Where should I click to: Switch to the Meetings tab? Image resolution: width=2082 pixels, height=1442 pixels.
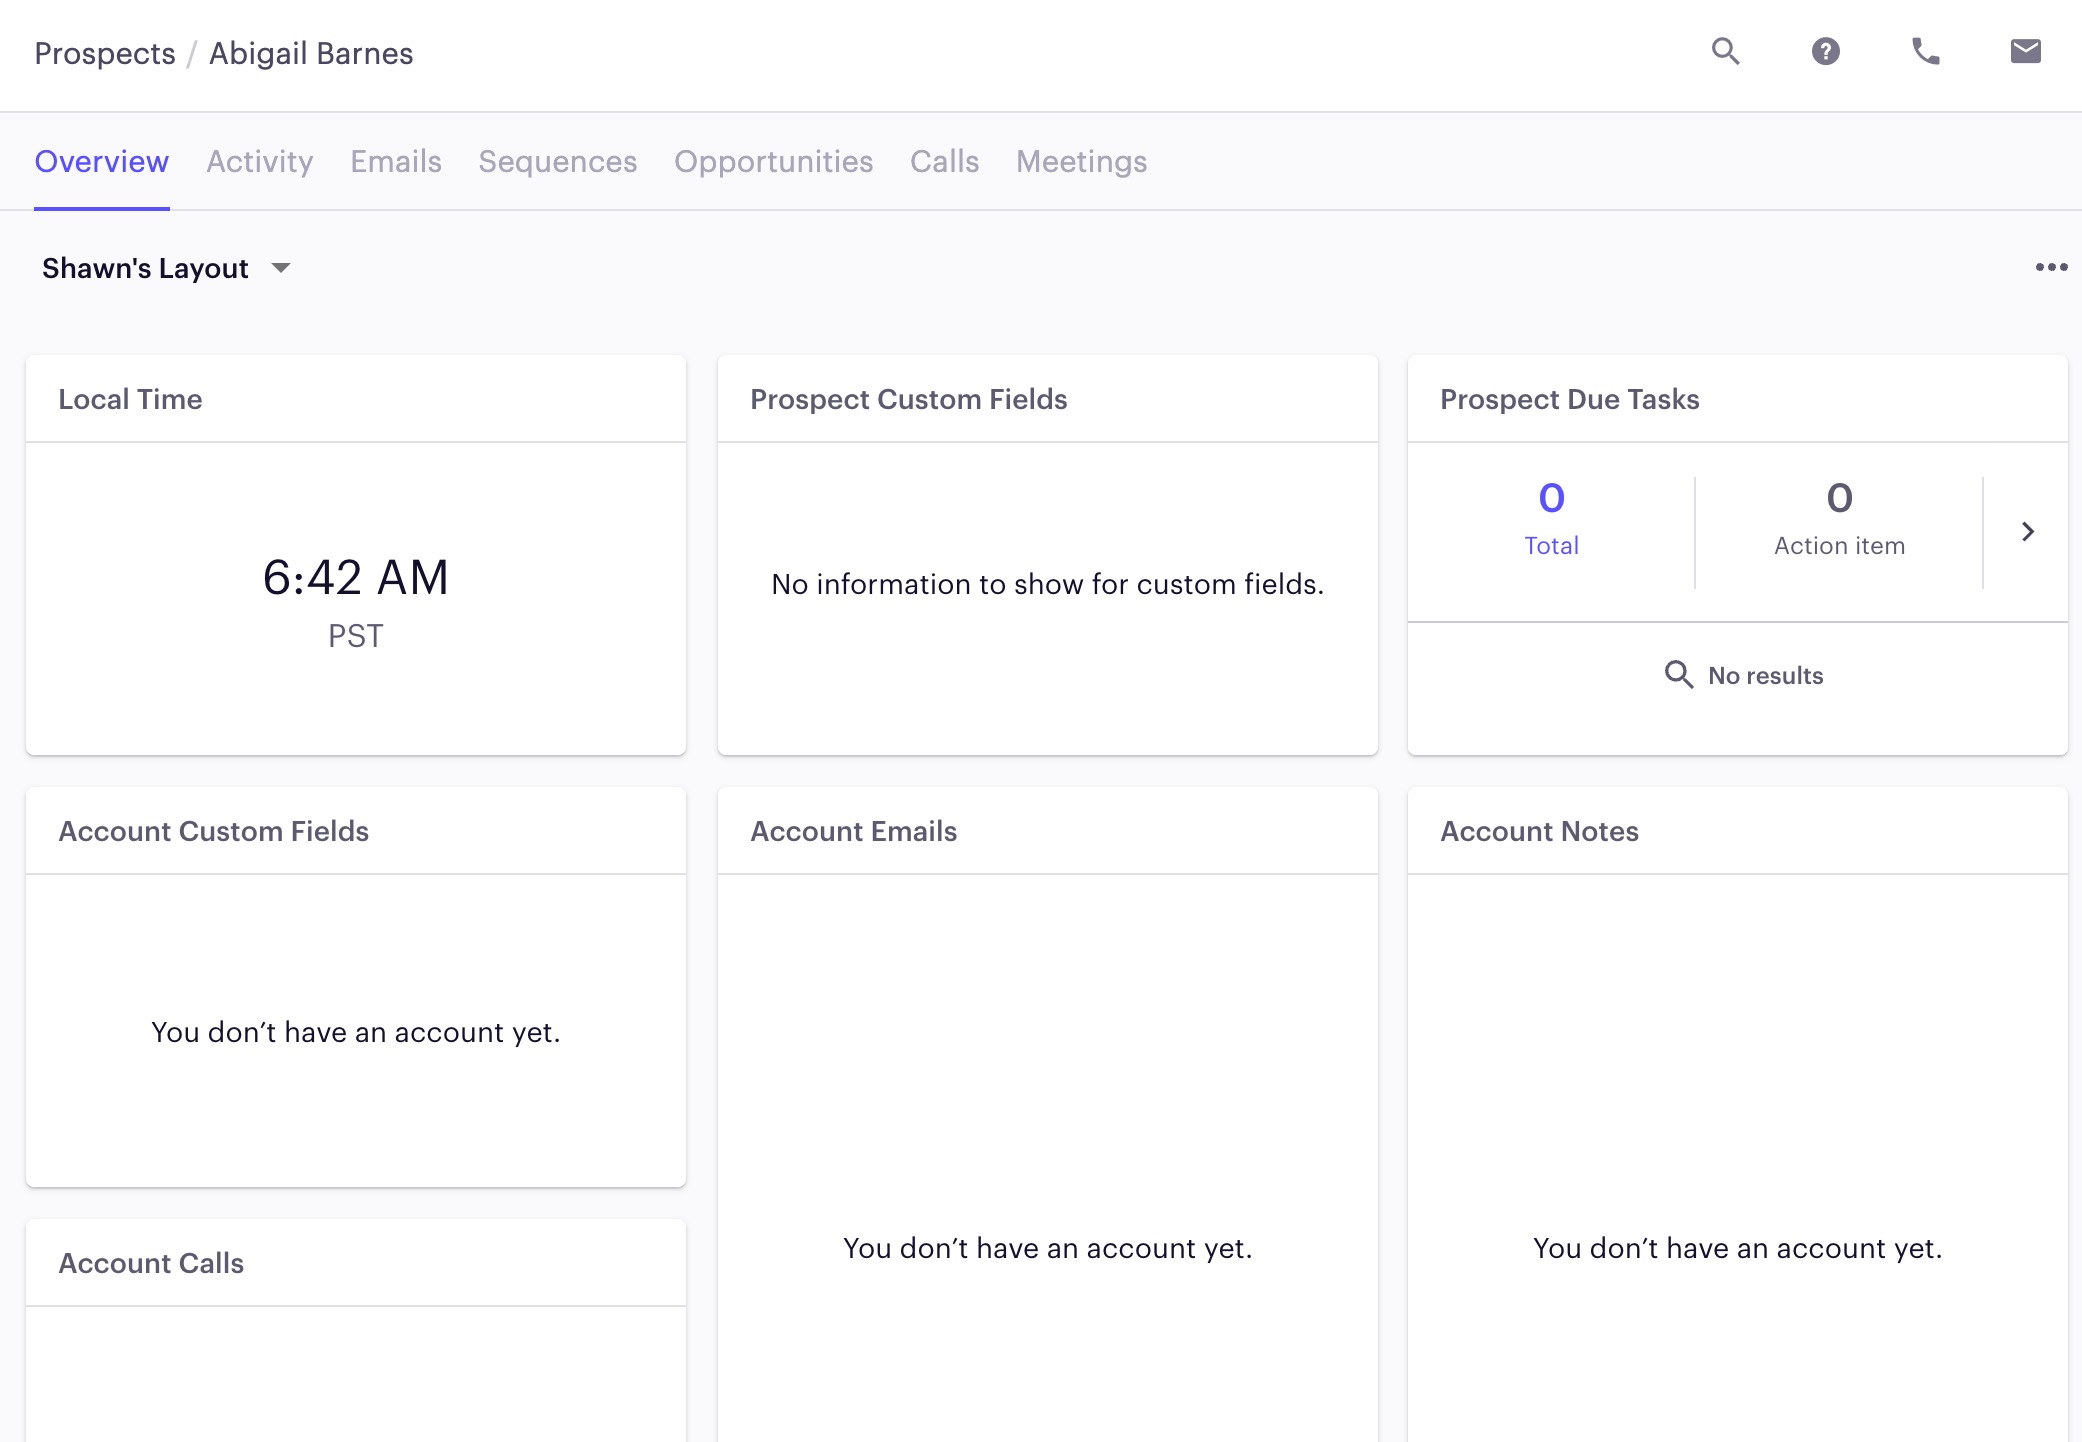[x=1081, y=161]
